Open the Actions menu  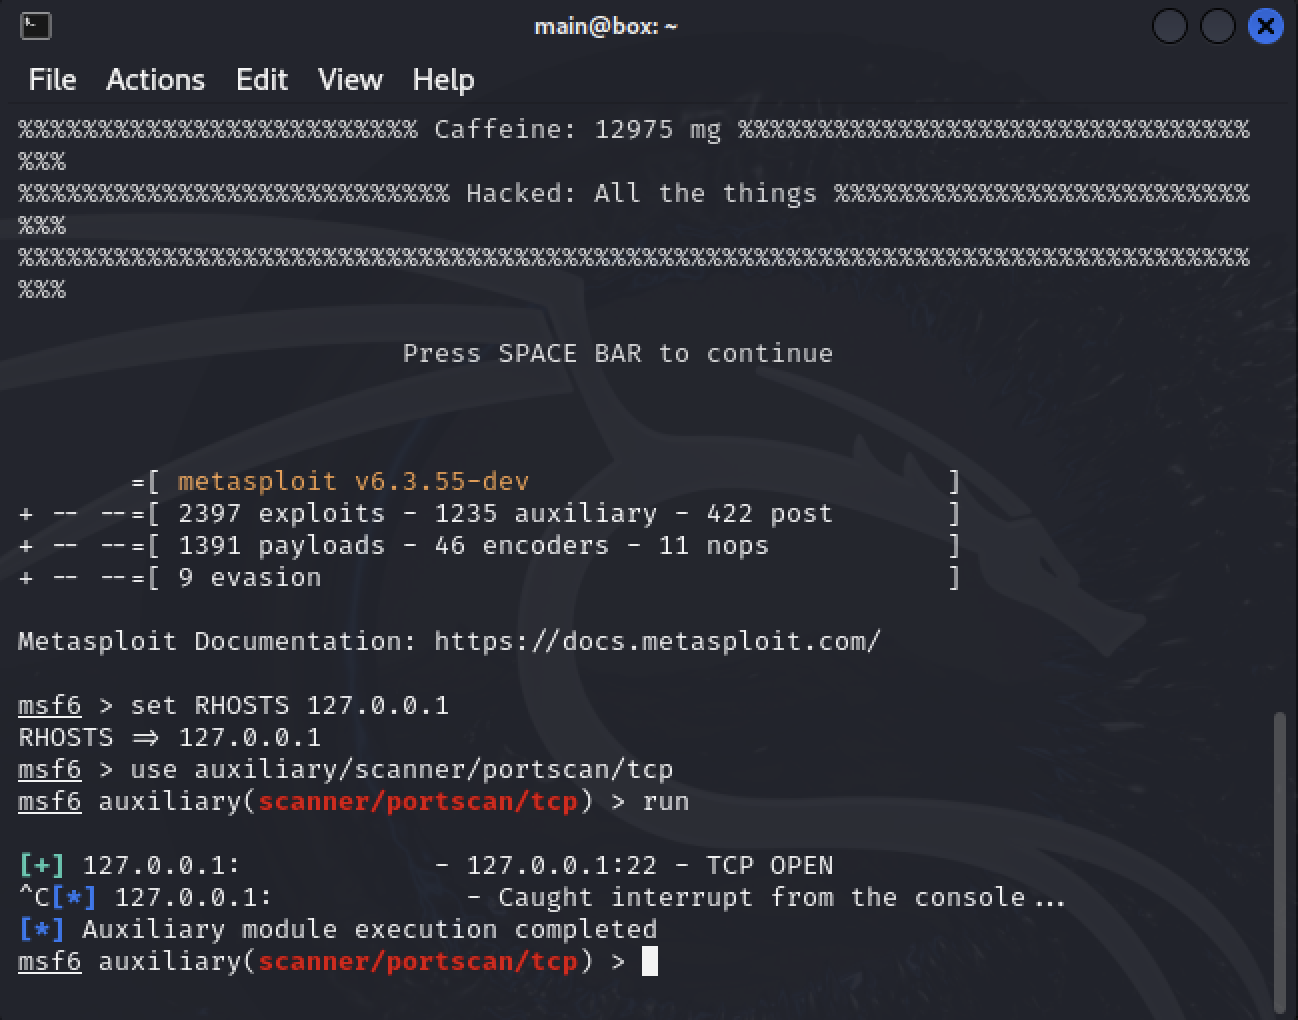click(x=155, y=80)
